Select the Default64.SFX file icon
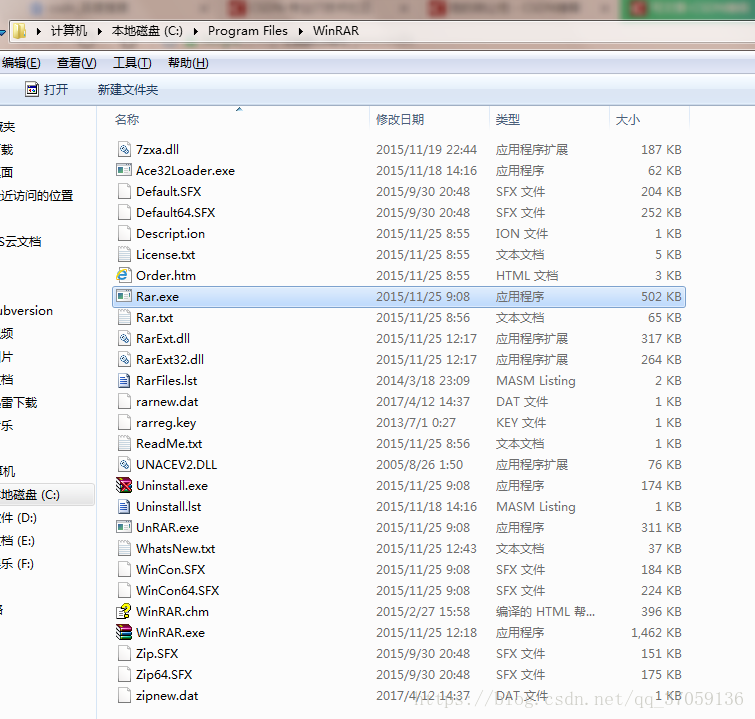 pos(124,212)
